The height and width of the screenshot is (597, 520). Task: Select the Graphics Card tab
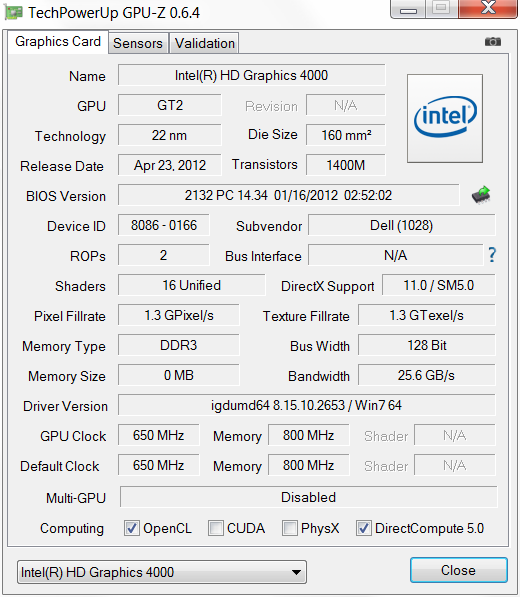[58, 42]
